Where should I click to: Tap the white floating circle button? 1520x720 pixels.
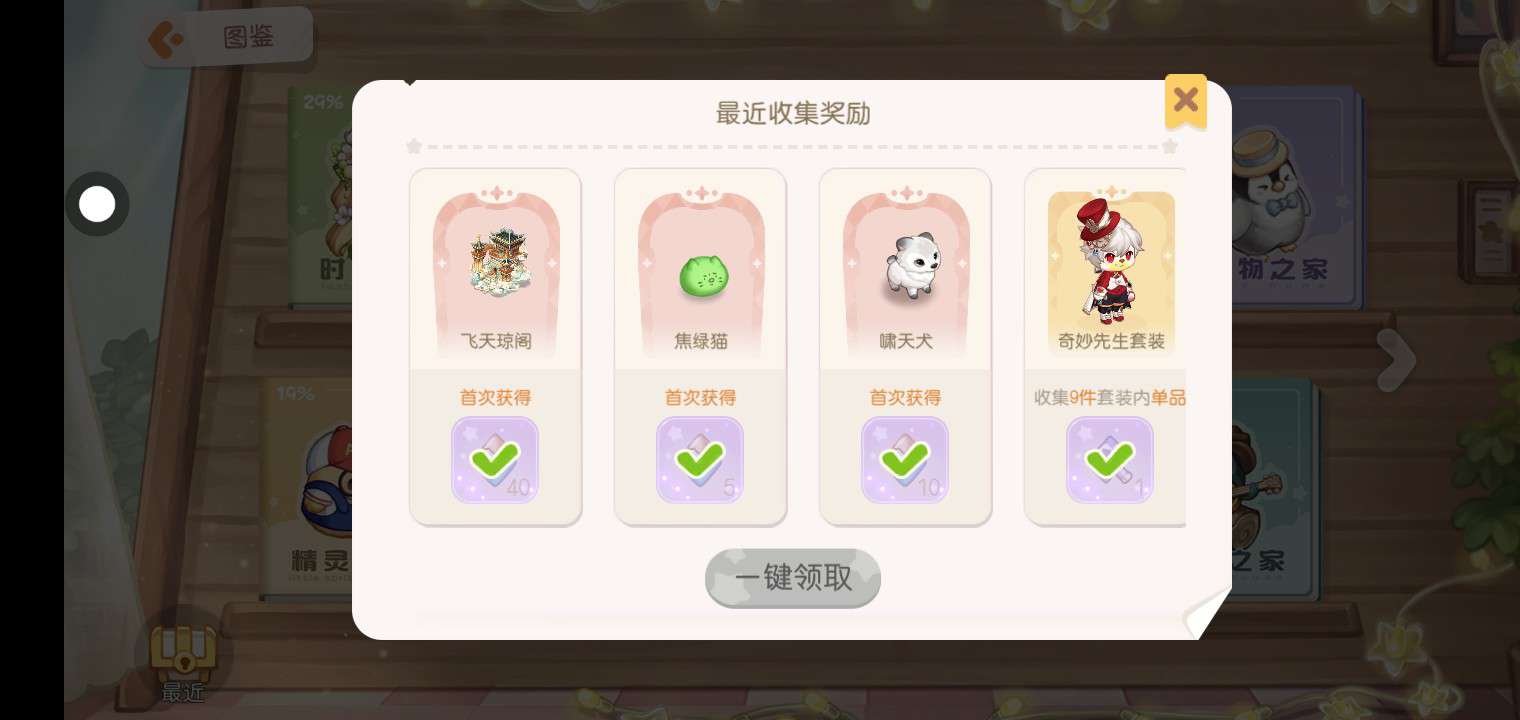tap(97, 204)
